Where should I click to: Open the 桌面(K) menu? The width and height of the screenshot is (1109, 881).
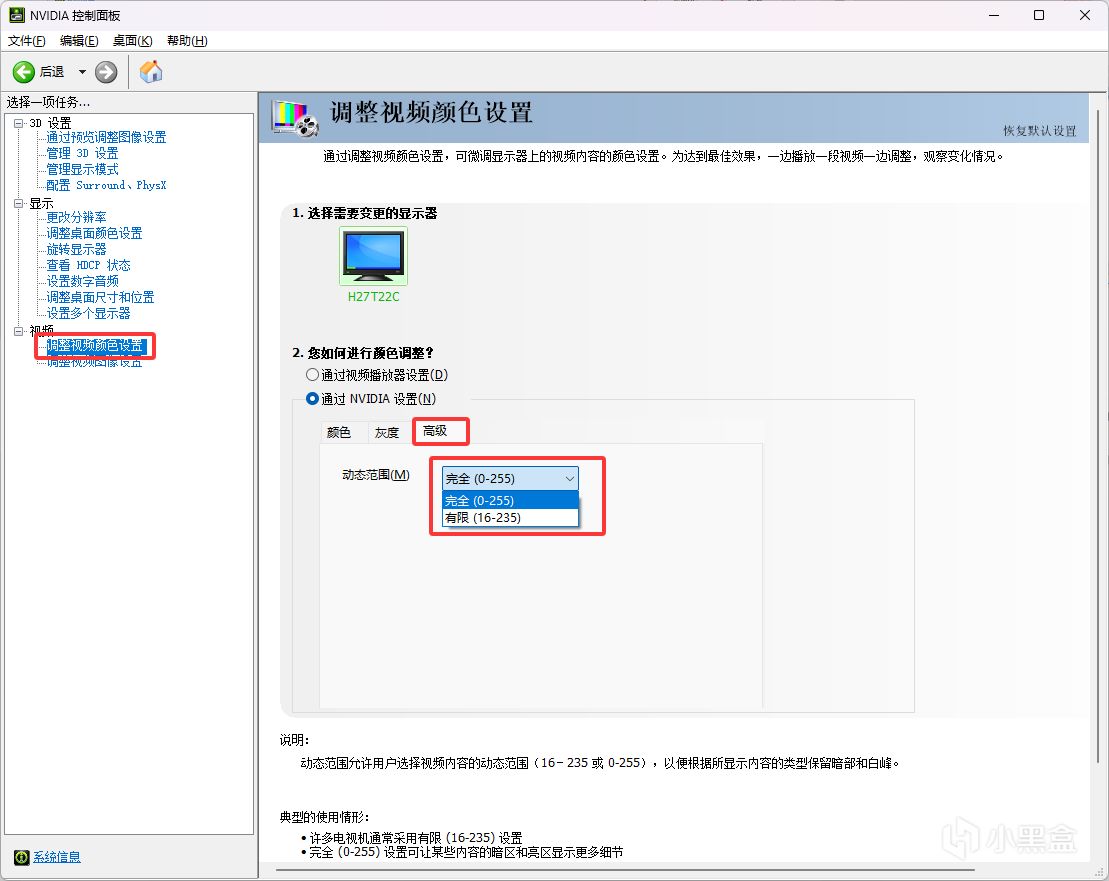132,41
